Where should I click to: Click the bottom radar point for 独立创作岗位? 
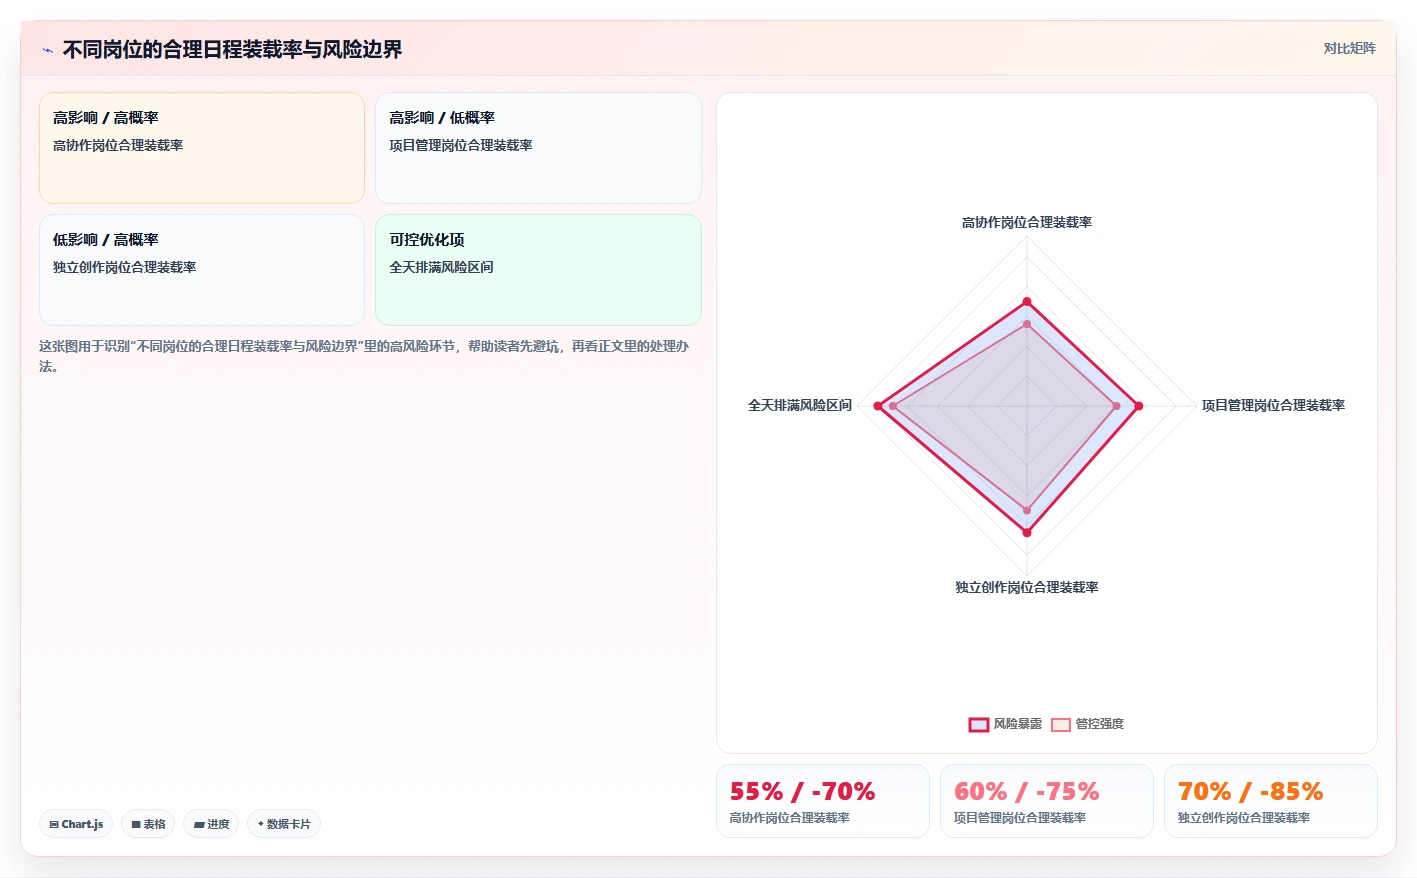click(x=1027, y=532)
